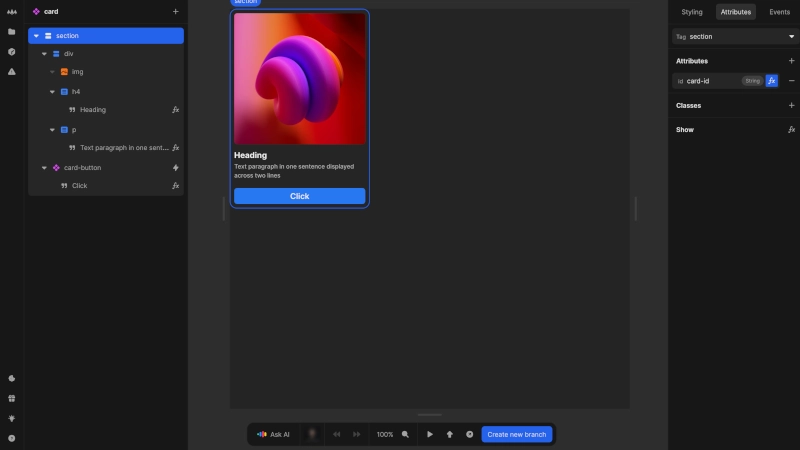Select the Click text node row
Viewport: 800px width, 450px height.
[106, 186]
